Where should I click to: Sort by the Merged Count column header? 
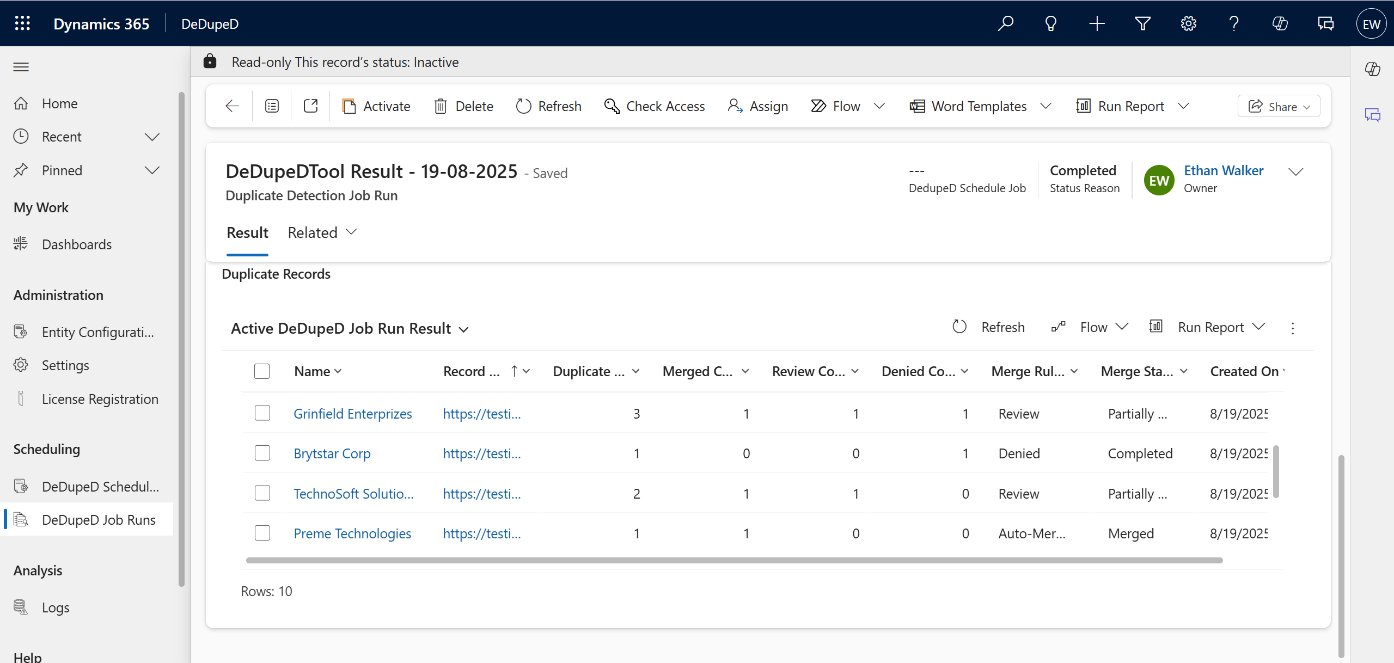[x=698, y=371]
